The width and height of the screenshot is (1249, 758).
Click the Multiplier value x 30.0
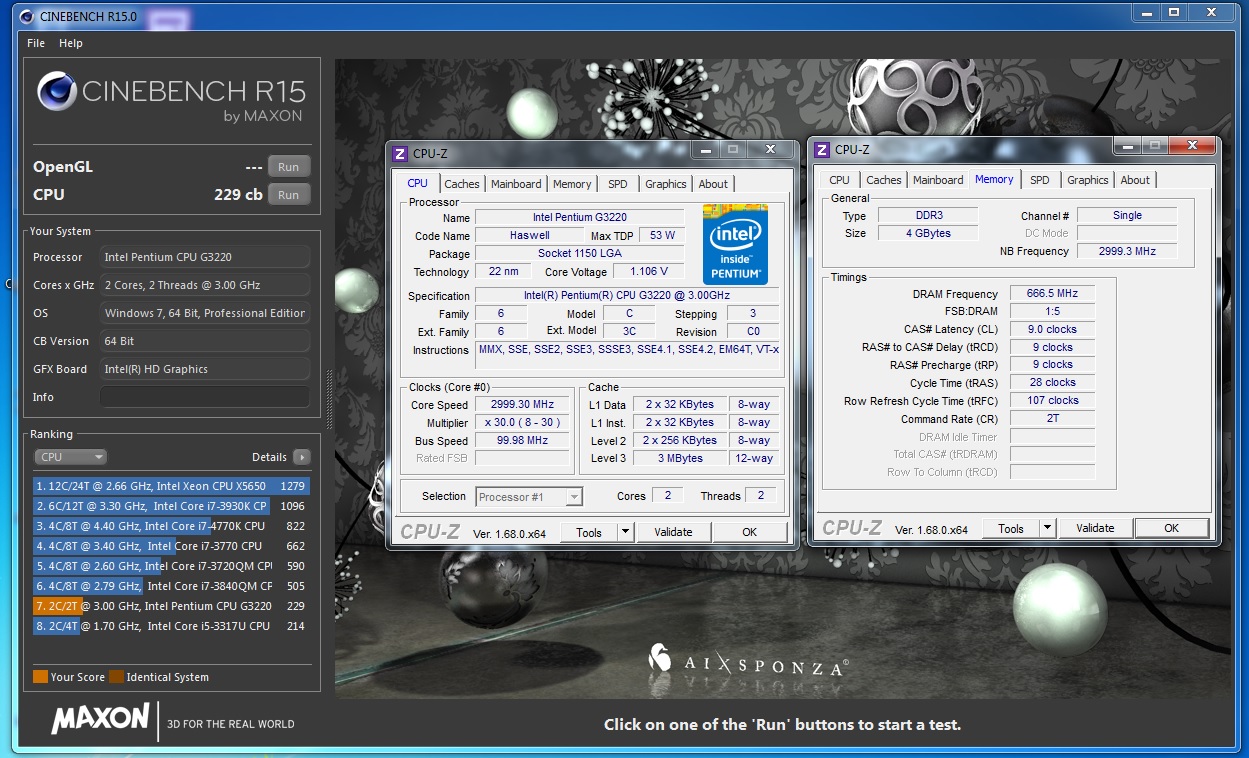[522, 423]
